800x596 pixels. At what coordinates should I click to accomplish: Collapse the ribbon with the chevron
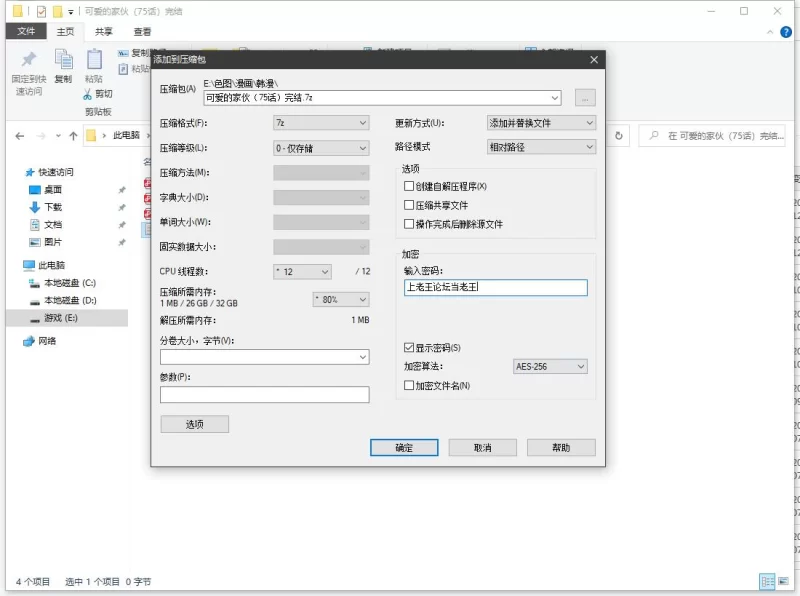click(770, 32)
